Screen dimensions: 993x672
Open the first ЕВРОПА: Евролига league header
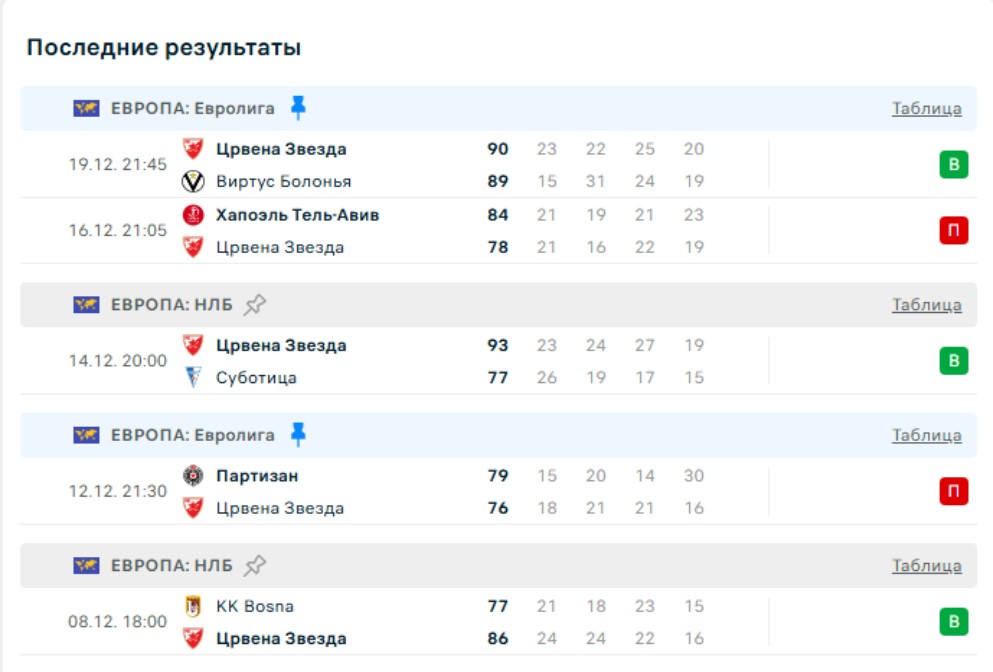(192, 108)
